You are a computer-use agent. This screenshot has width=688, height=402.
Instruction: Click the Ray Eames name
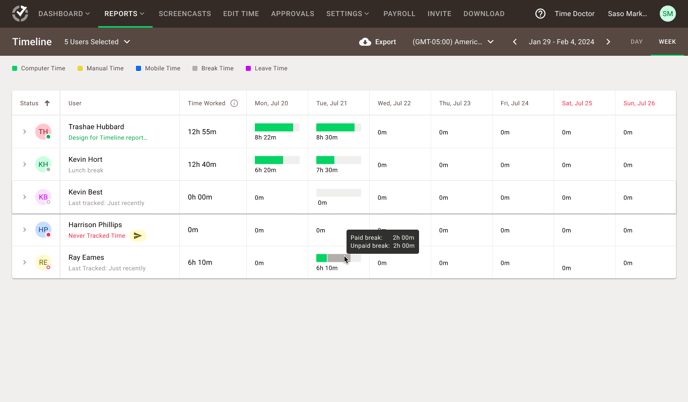click(x=86, y=257)
